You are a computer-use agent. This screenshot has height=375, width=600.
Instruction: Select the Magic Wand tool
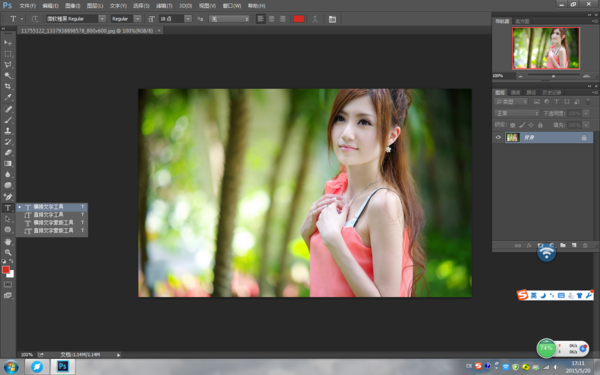coord(8,75)
